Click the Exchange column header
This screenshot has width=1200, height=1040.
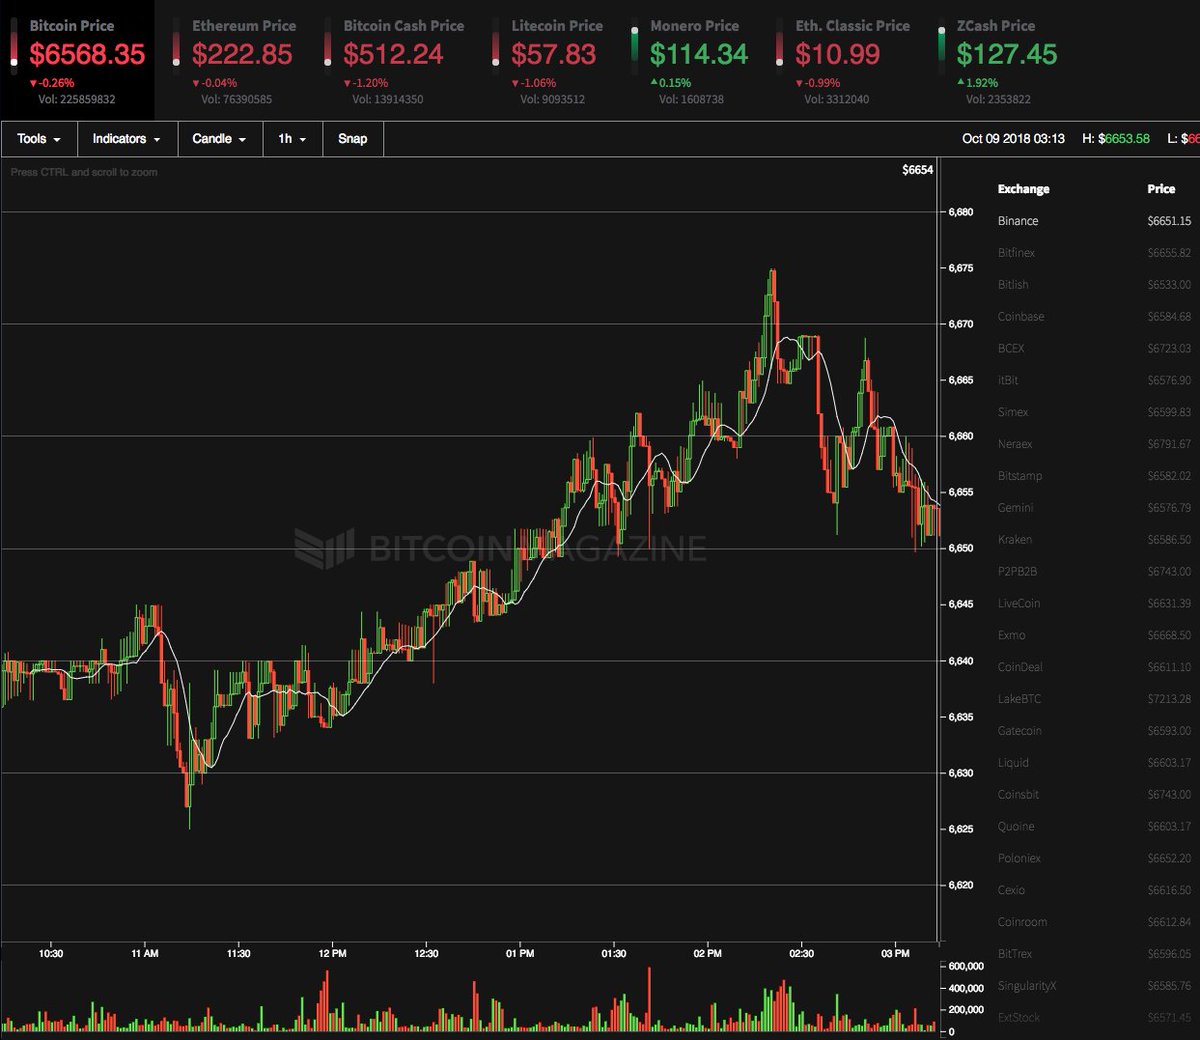pyautogui.click(x=1023, y=189)
